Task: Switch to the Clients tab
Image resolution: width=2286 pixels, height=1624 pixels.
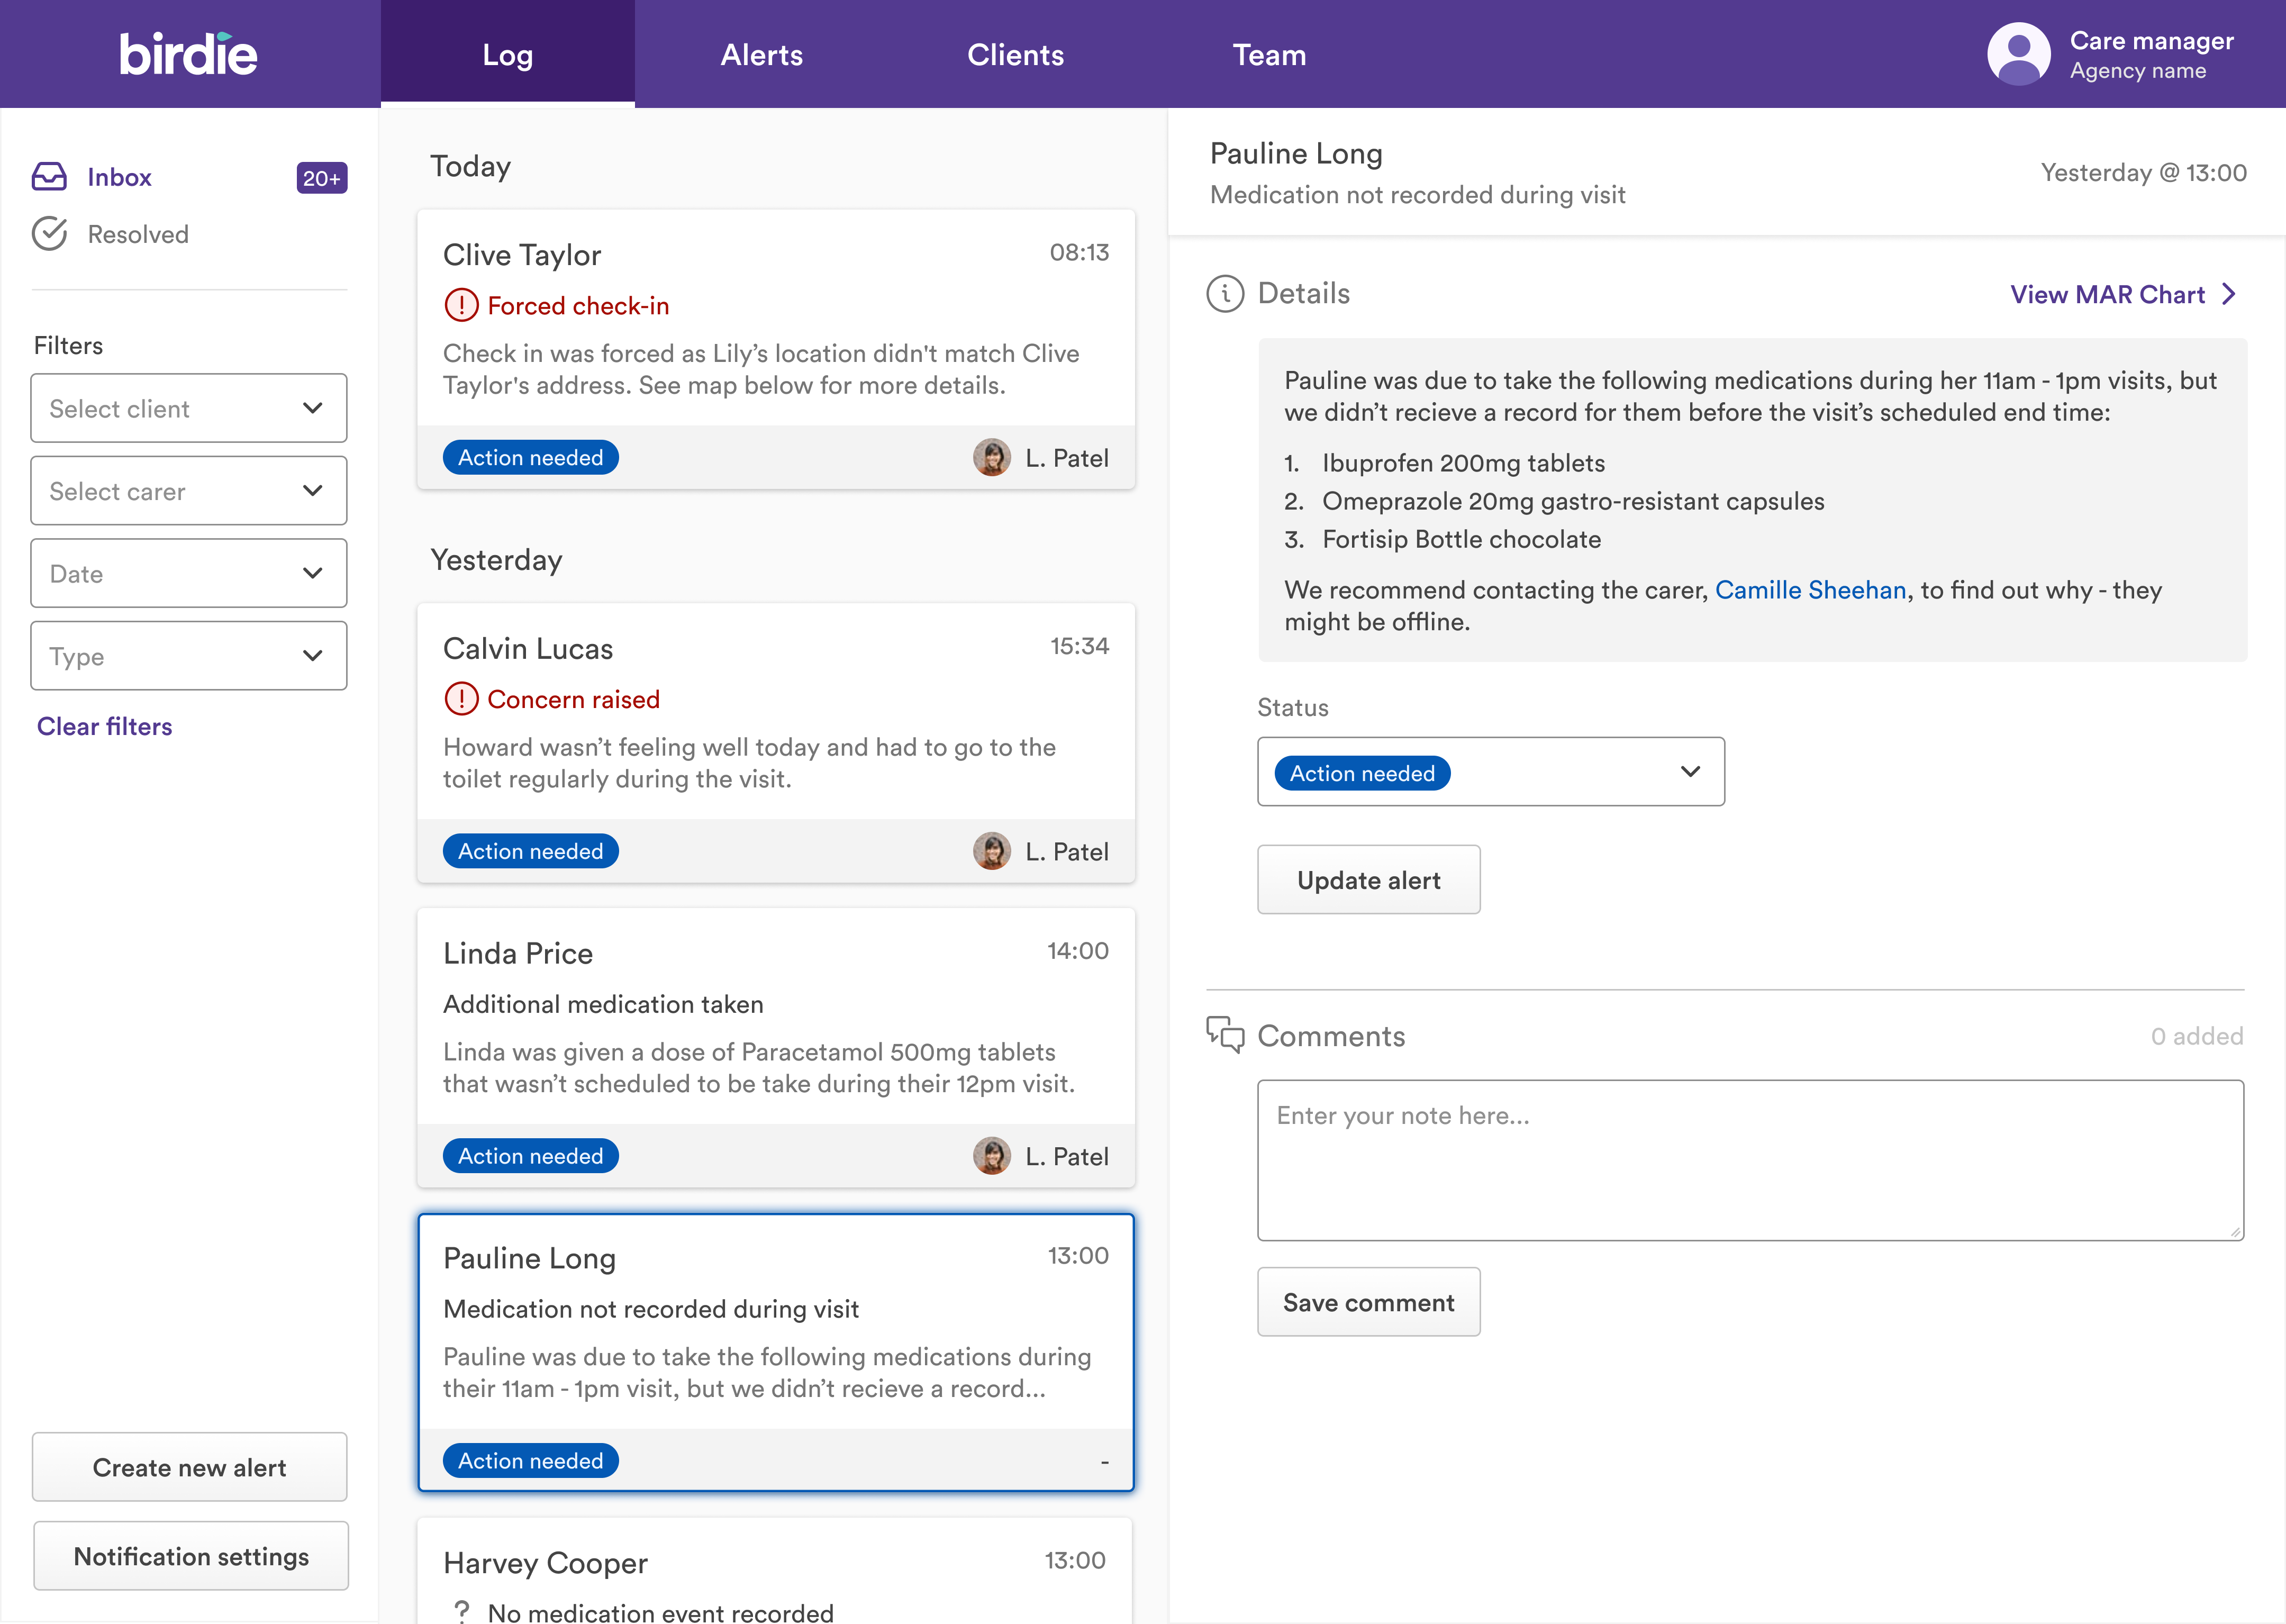Action: click(x=1015, y=54)
